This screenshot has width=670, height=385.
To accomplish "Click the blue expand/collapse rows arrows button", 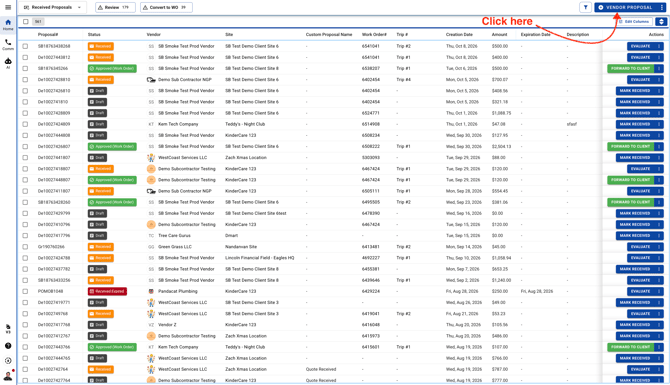I will 661,21.
